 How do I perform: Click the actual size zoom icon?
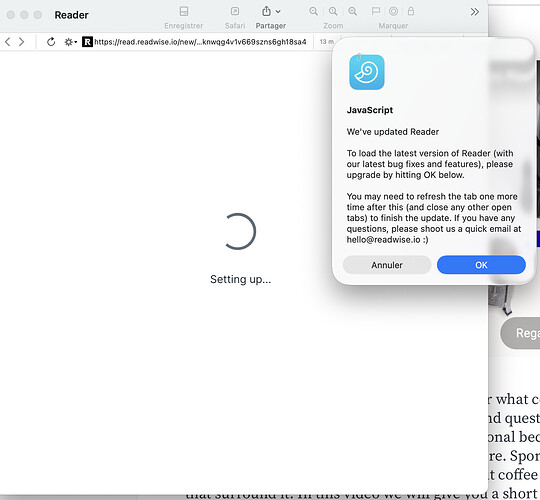coord(333,11)
